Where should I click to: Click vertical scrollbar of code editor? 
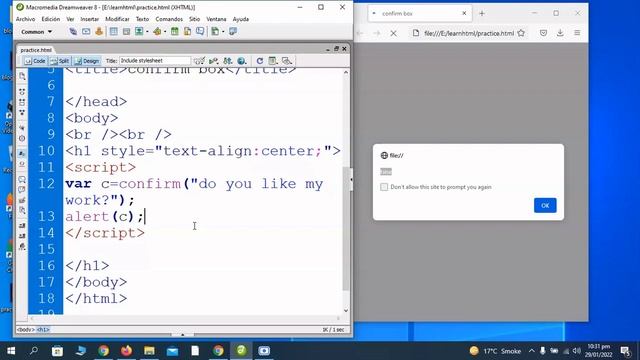346,229
